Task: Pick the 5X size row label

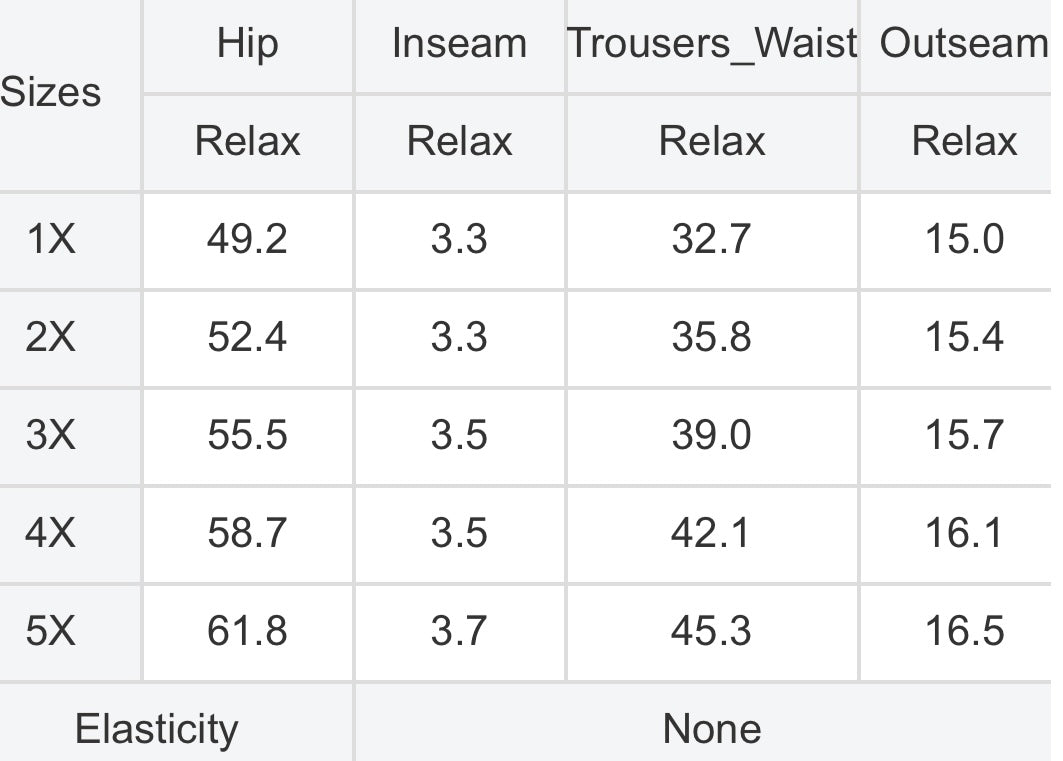Action: [50, 632]
